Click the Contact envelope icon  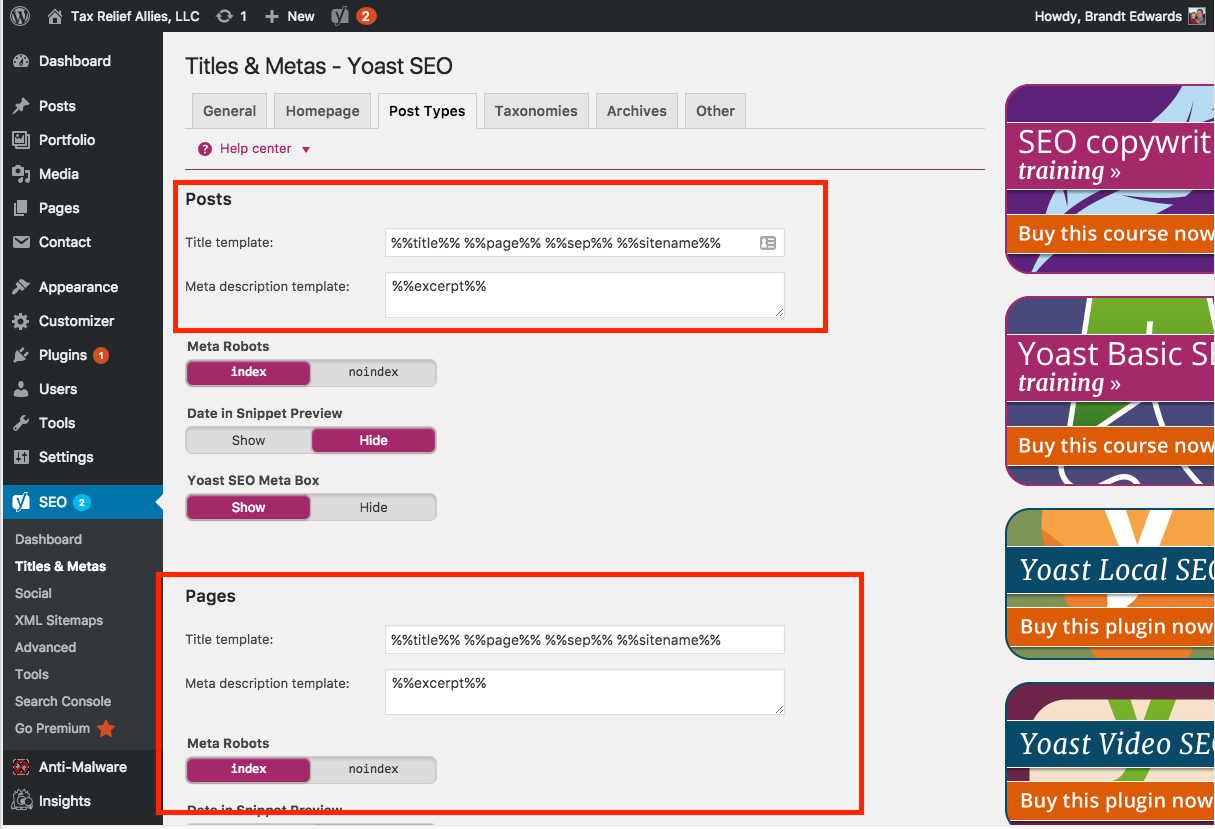click(21, 242)
